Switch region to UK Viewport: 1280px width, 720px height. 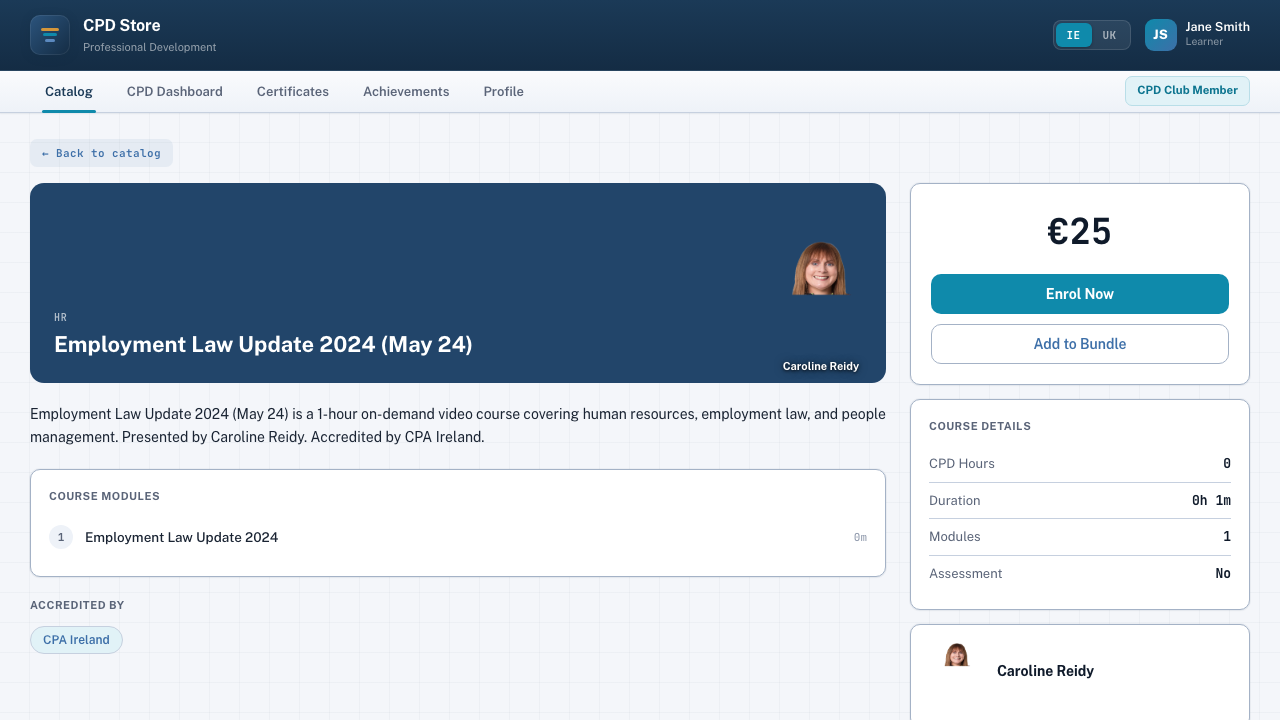[x=1109, y=35]
